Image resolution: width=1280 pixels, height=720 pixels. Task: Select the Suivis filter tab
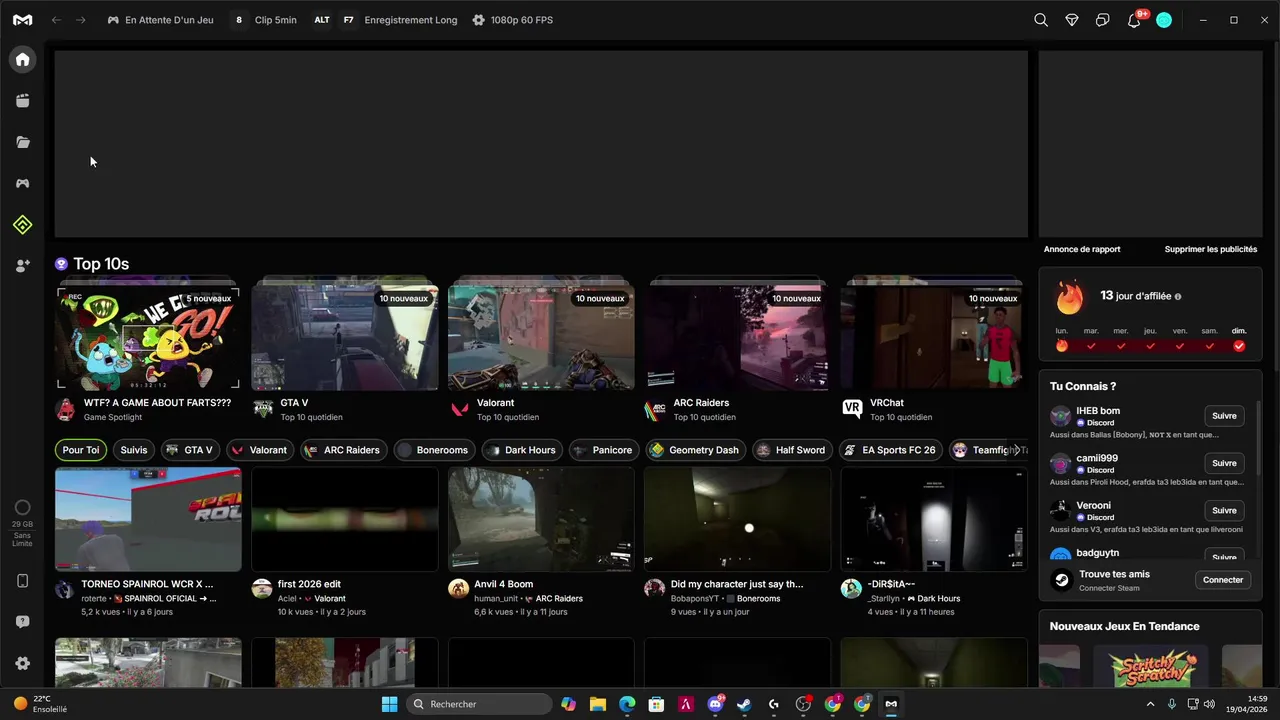134,450
